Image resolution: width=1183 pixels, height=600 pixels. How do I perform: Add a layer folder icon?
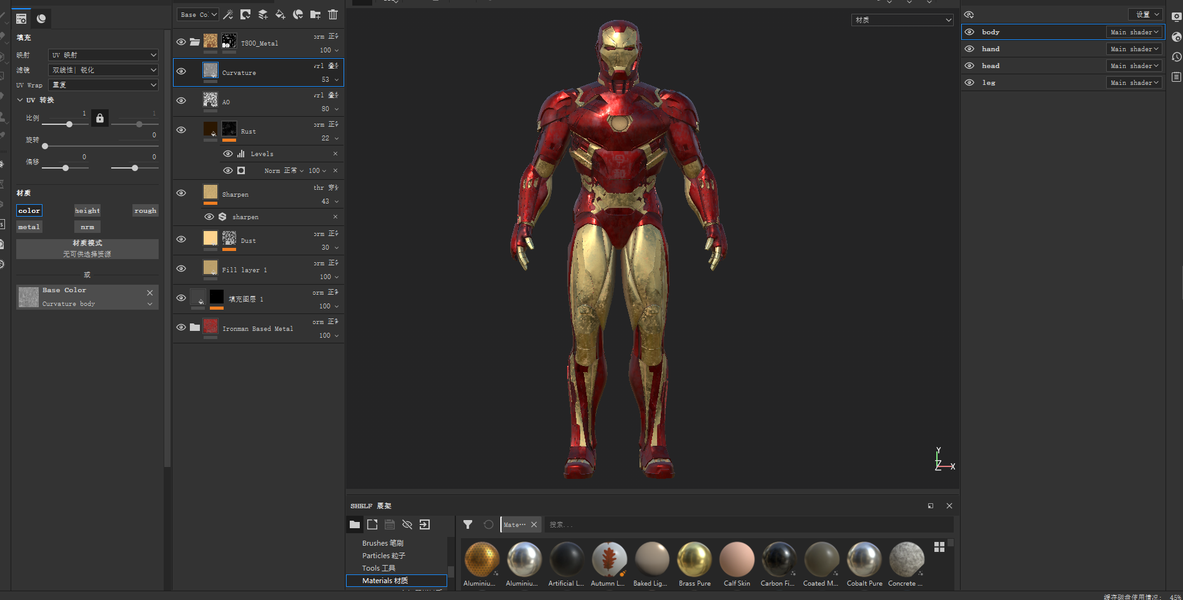click(315, 14)
